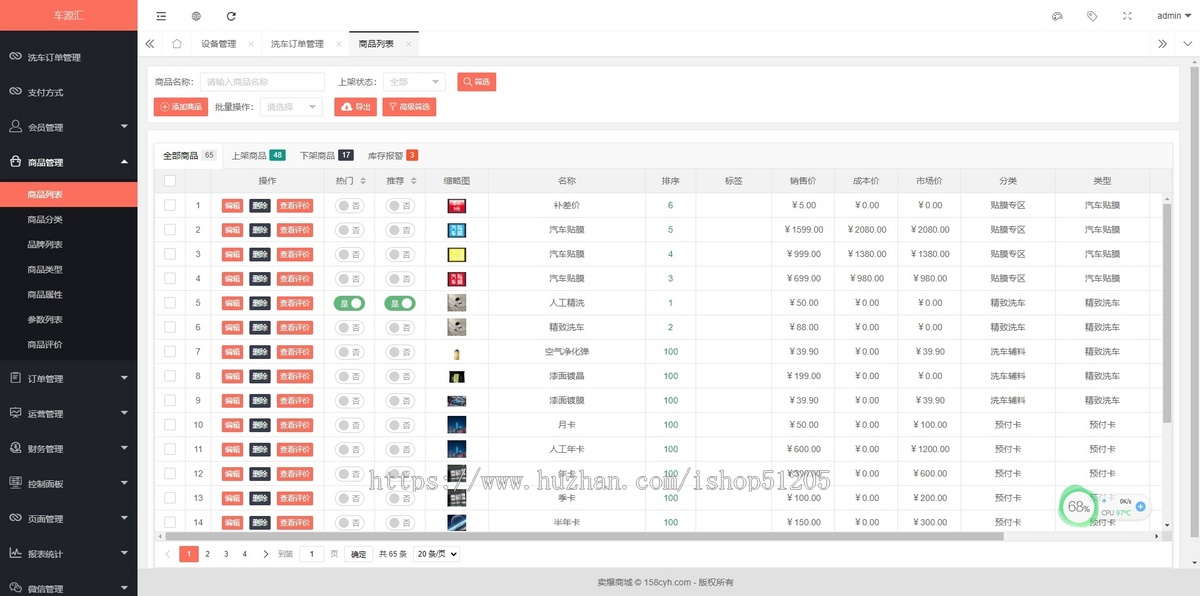The width and height of the screenshot is (1200, 596).
Task: Expand 运营管理 in the sidebar
Action: coord(68,413)
